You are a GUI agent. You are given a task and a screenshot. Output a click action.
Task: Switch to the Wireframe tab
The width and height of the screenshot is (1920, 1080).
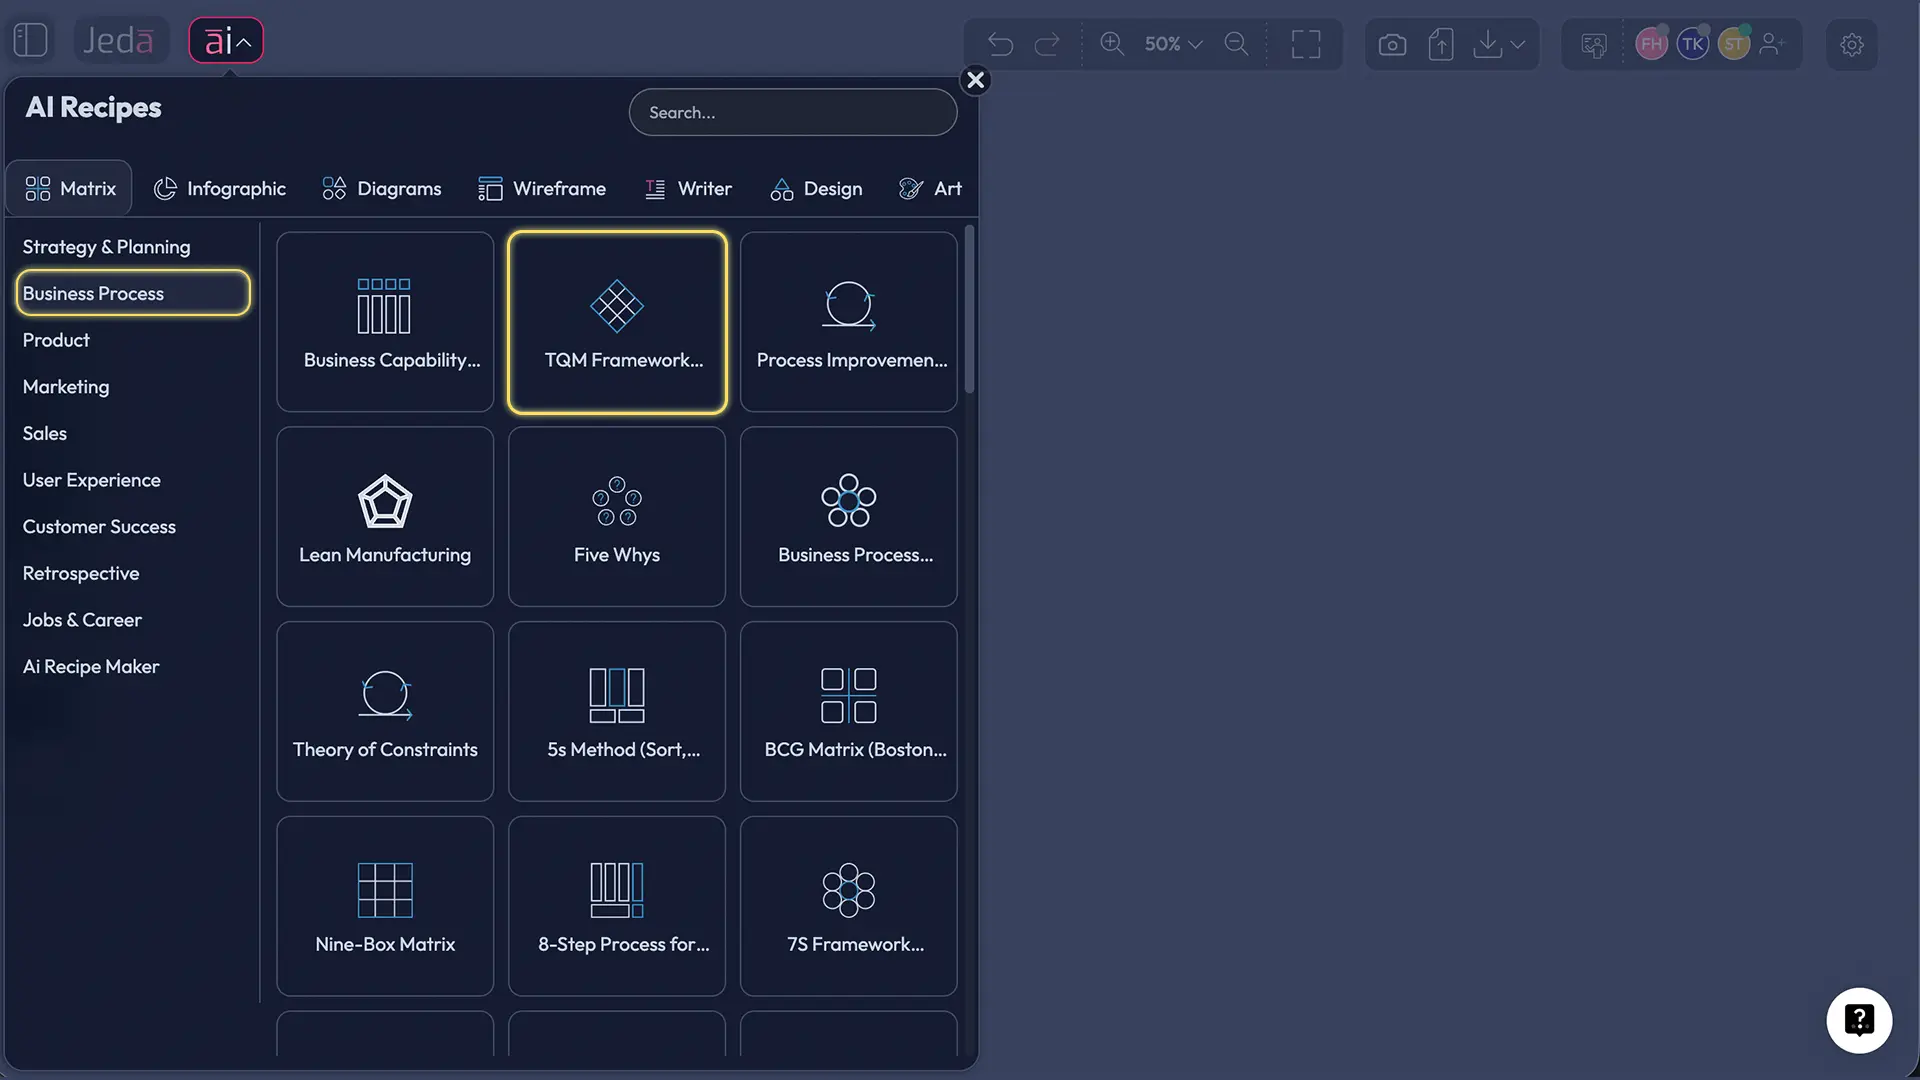[x=543, y=188]
